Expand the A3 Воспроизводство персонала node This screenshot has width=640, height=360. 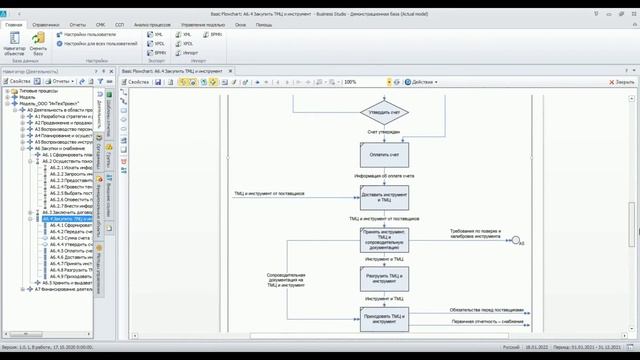(23, 129)
